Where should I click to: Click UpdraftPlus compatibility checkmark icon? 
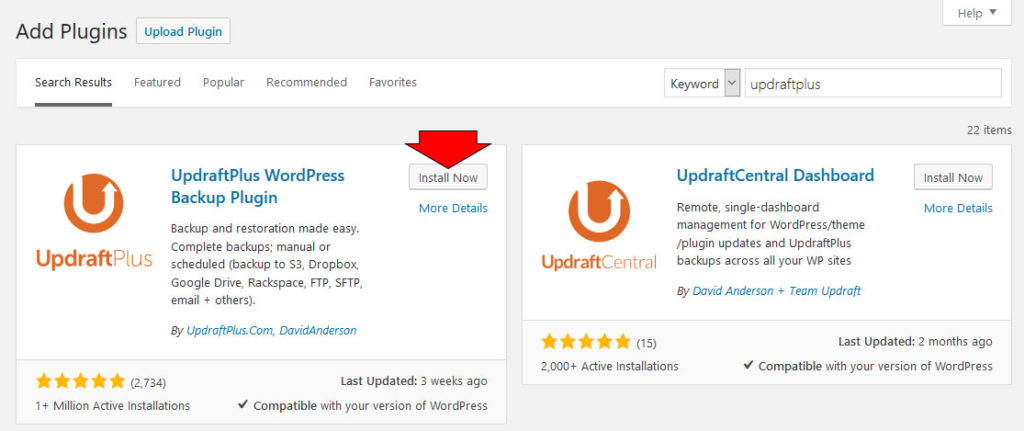242,405
